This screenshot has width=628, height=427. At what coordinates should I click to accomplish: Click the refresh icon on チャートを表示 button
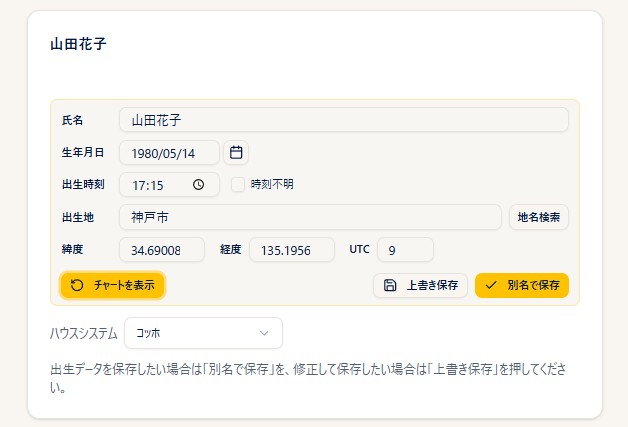click(x=77, y=285)
